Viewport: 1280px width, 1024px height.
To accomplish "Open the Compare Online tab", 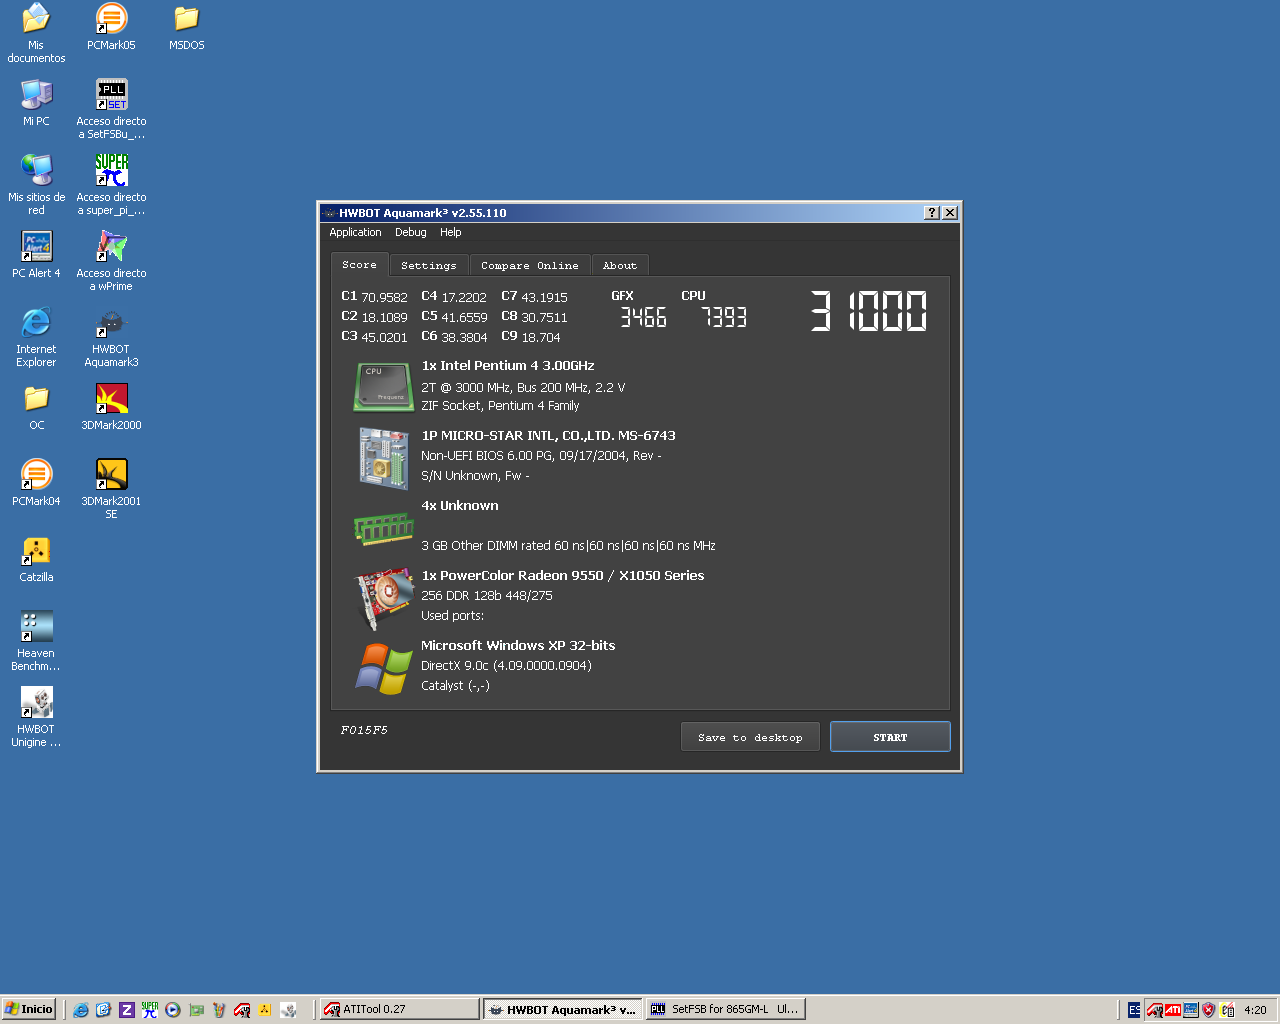I will (x=529, y=265).
